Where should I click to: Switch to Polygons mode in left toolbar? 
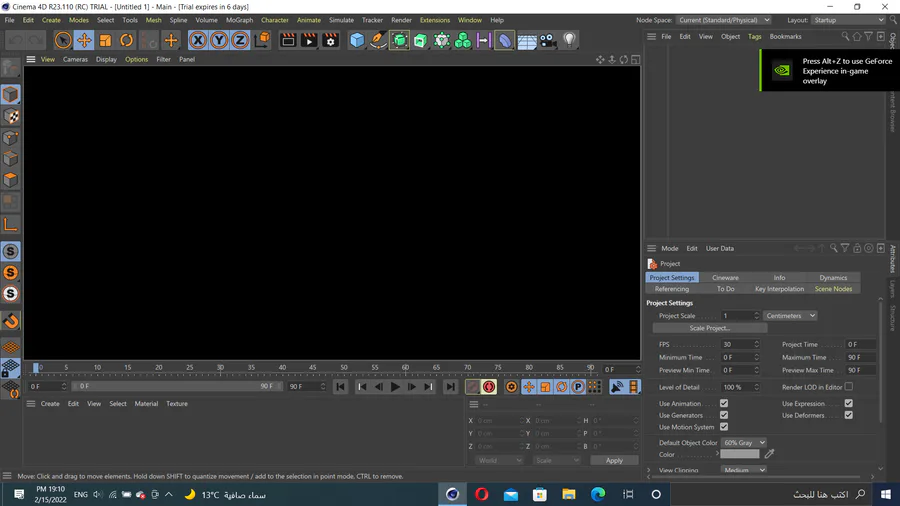point(10,180)
